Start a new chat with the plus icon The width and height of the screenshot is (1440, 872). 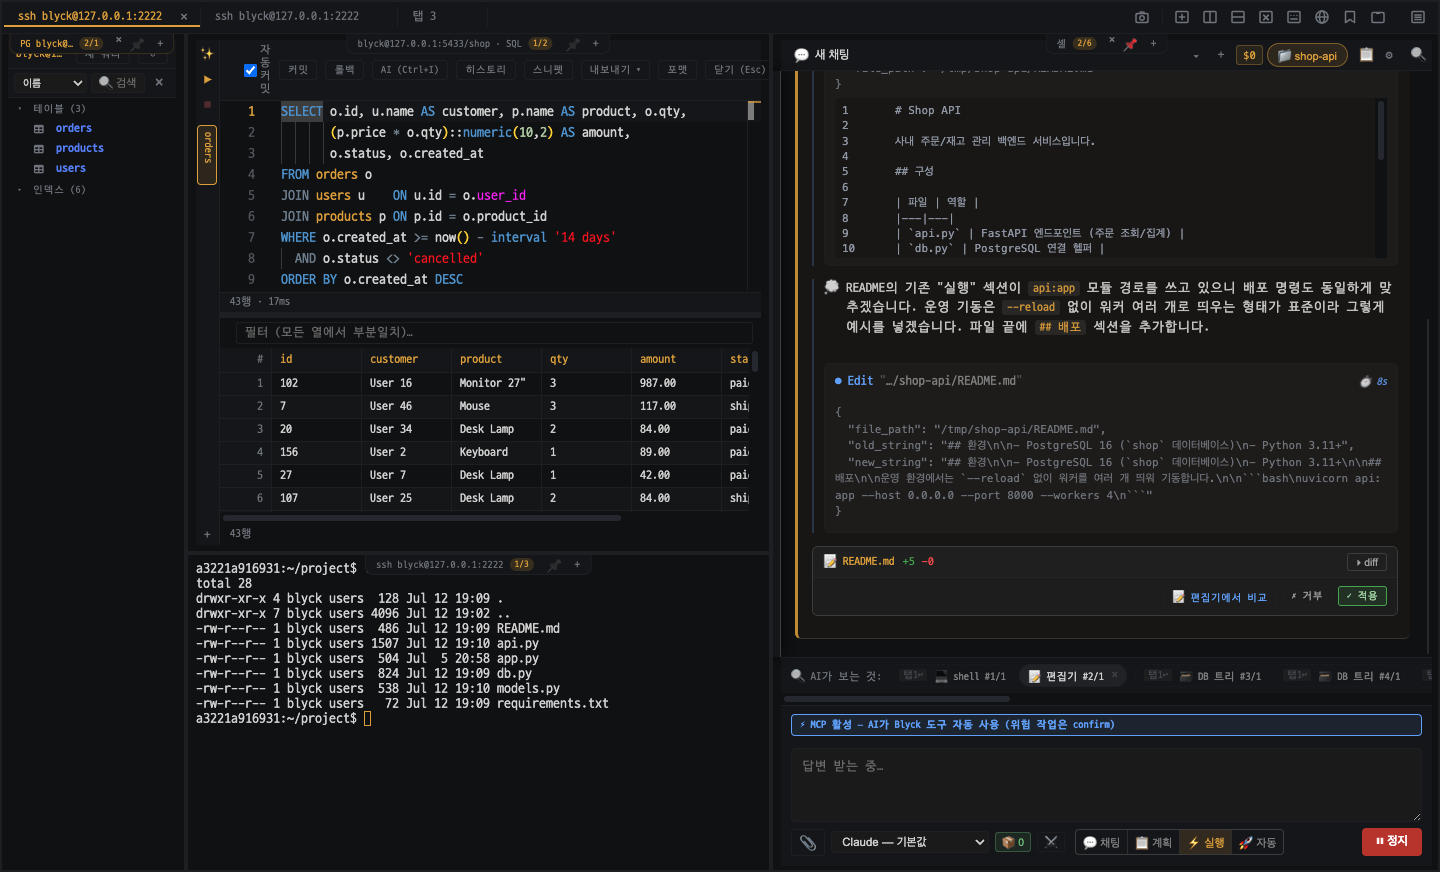[1221, 55]
